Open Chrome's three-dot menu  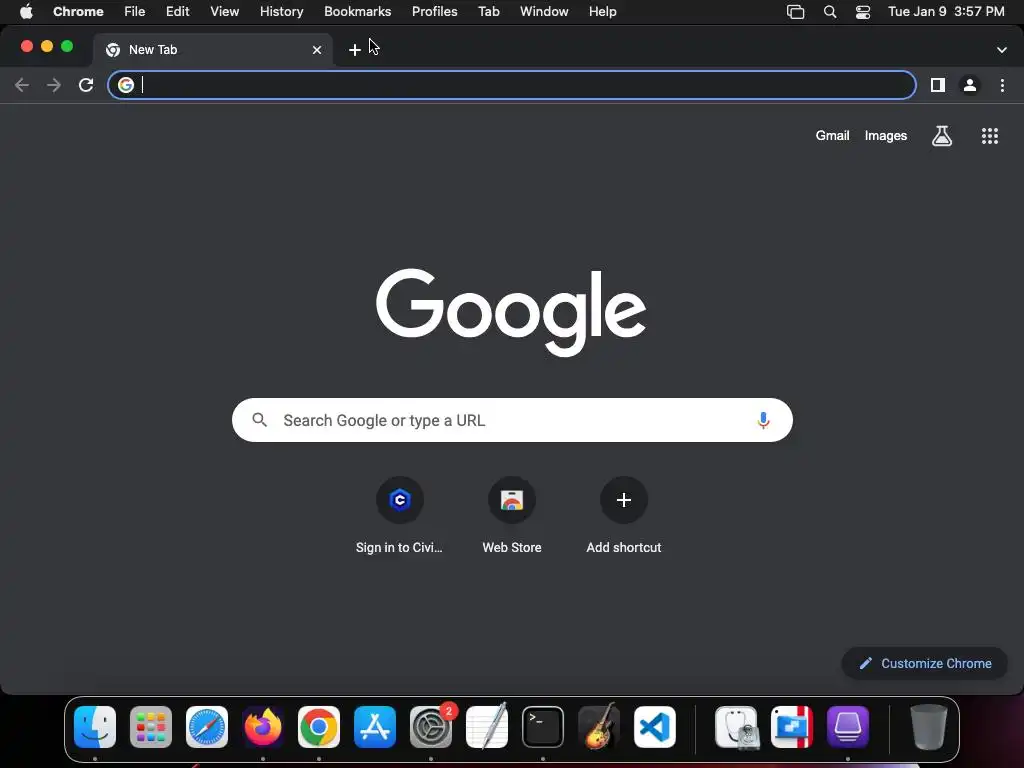coord(1002,85)
